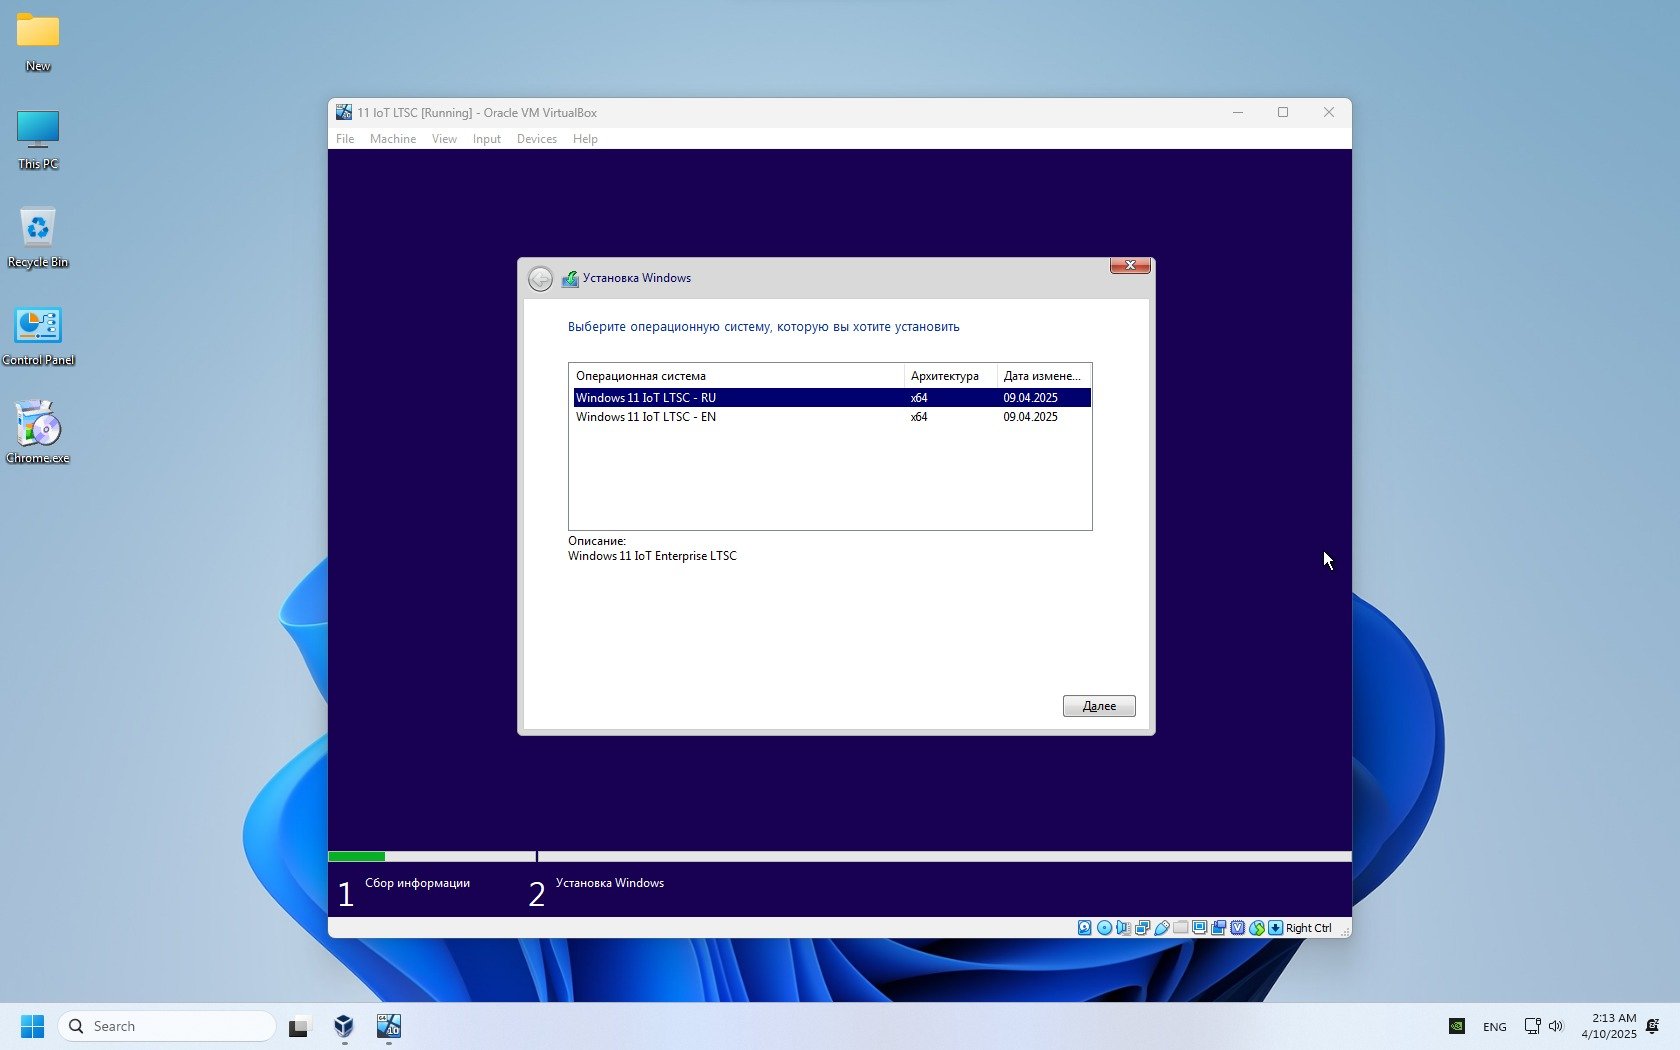The image size is (1680, 1050).
Task: Click the keyboard capture arrow icon
Action: coord(1275,928)
